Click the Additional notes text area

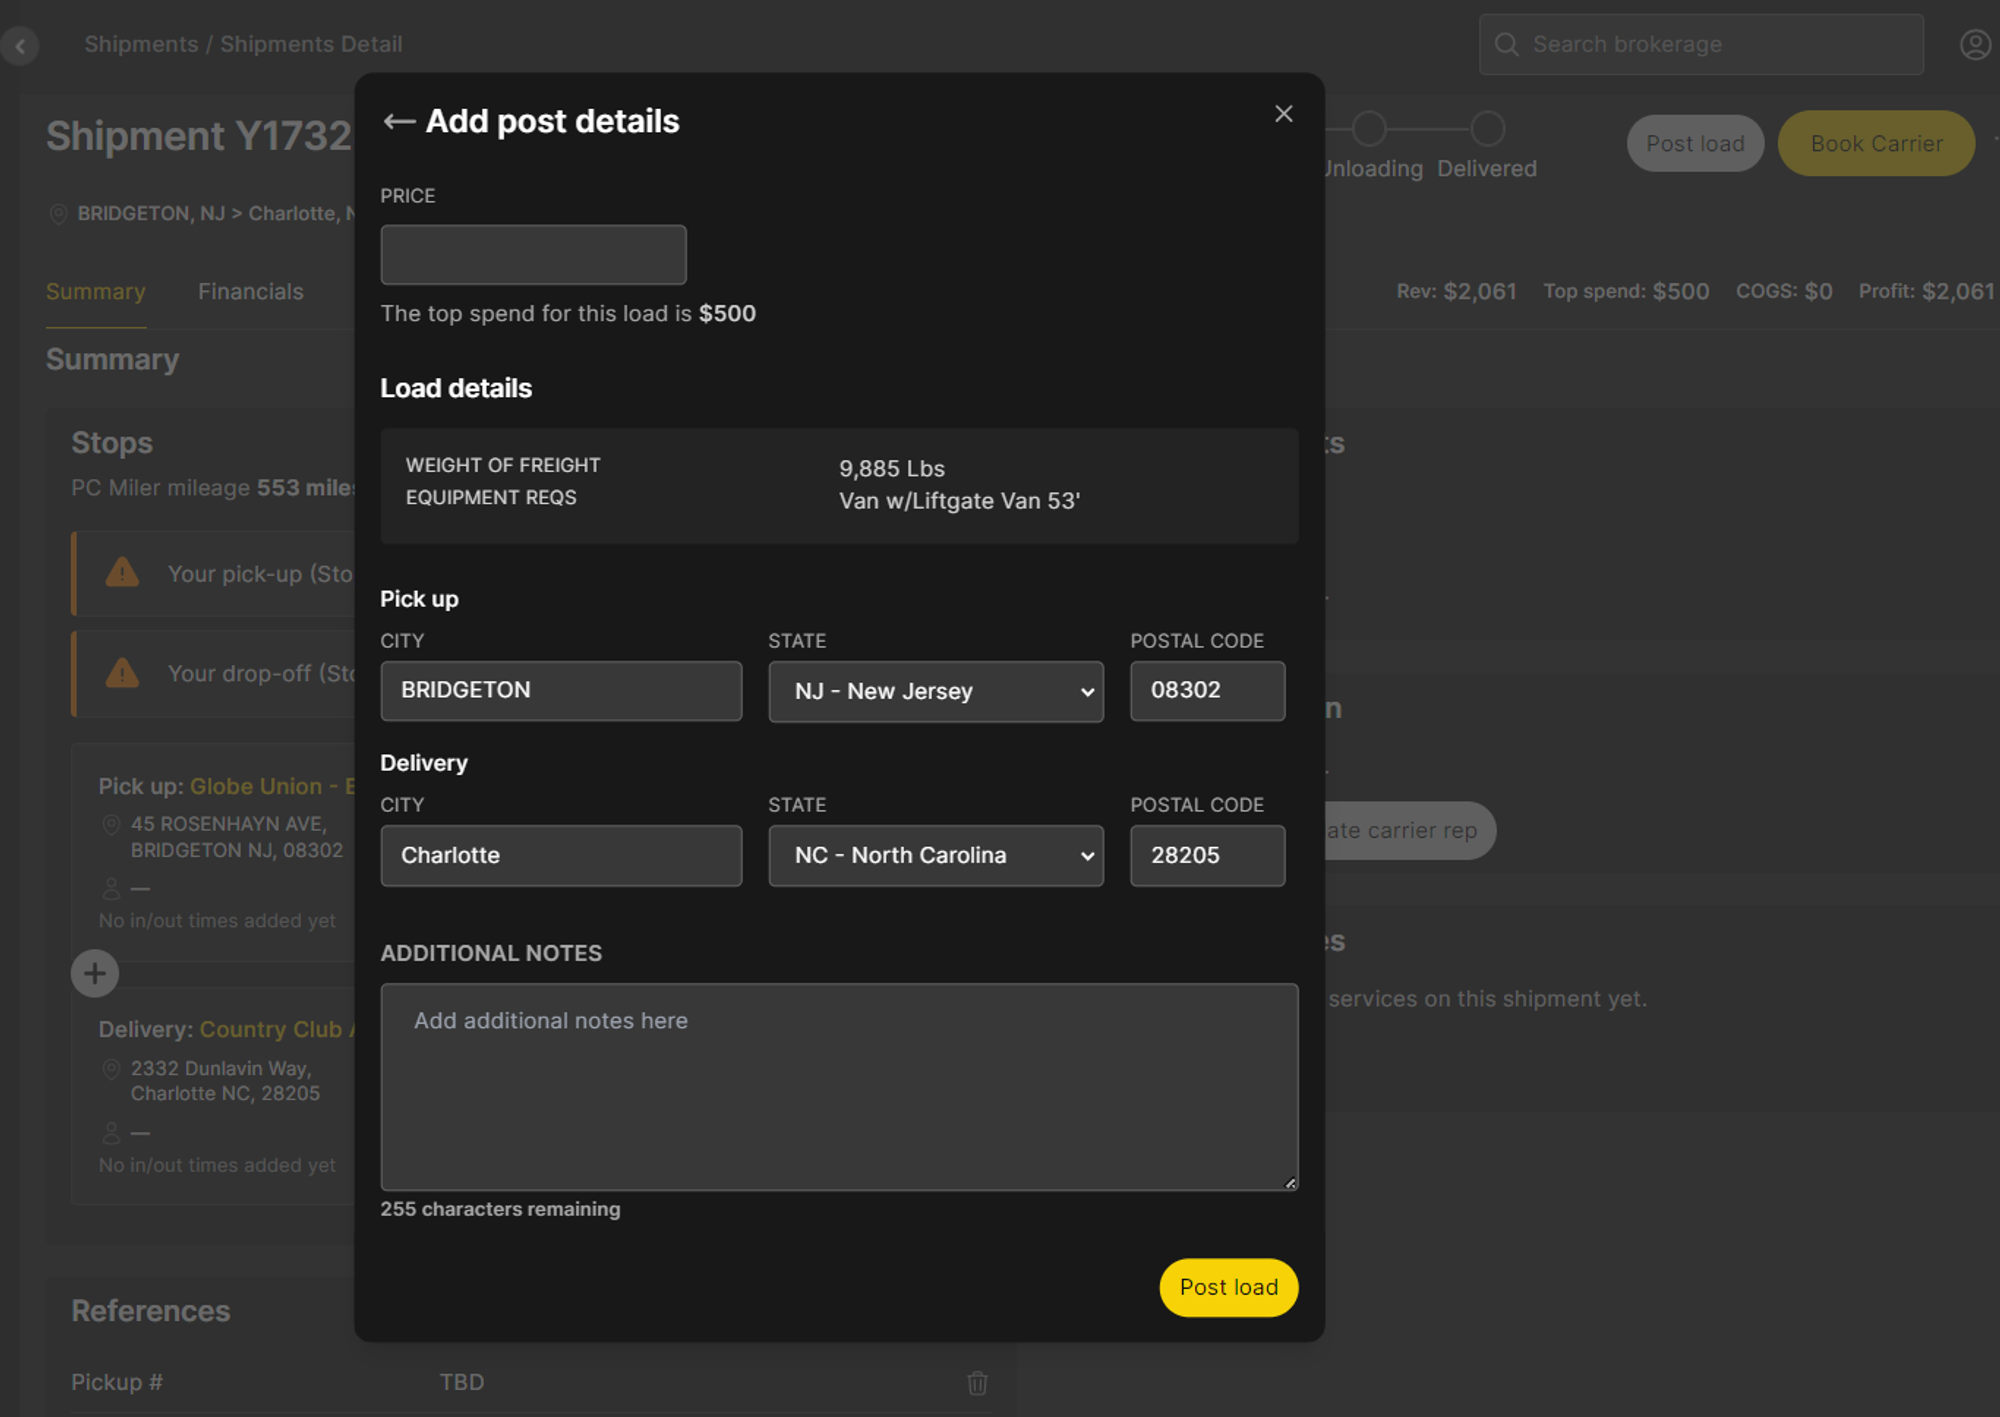click(839, 1087)
